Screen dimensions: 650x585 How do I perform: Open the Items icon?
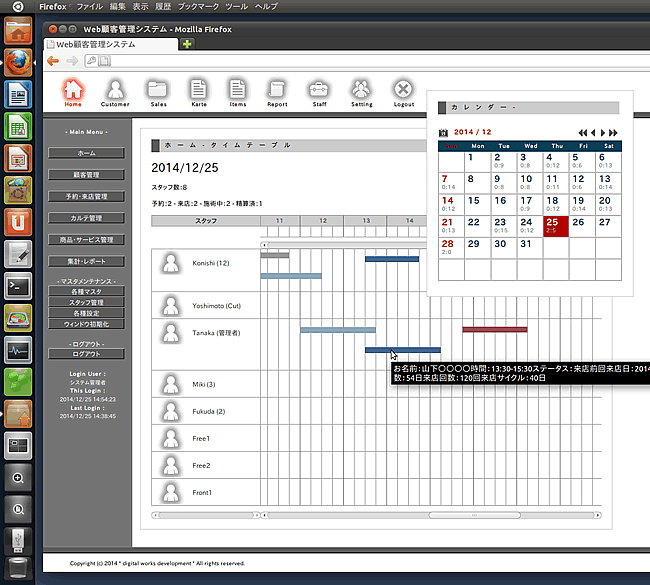click(x=238, y=90)
